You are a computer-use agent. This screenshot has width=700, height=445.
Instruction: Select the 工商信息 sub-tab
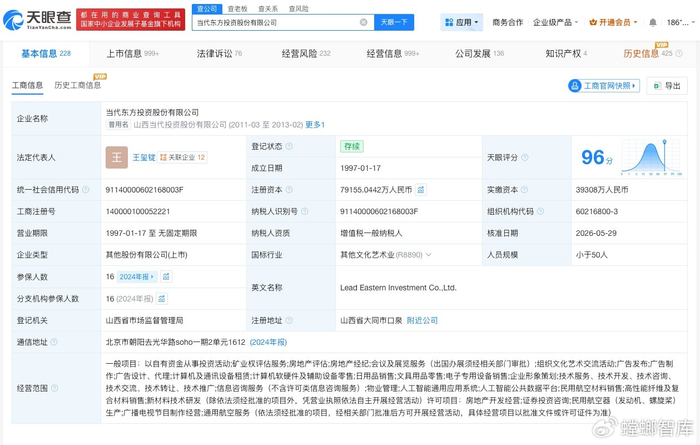click(27, 85)
